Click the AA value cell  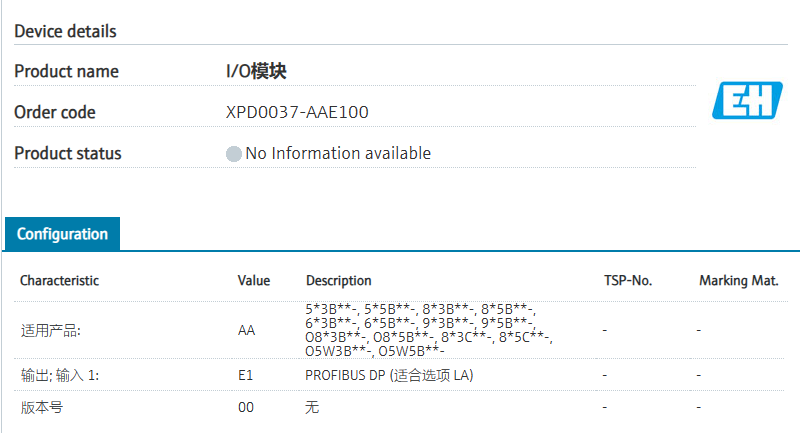point(246,330)
